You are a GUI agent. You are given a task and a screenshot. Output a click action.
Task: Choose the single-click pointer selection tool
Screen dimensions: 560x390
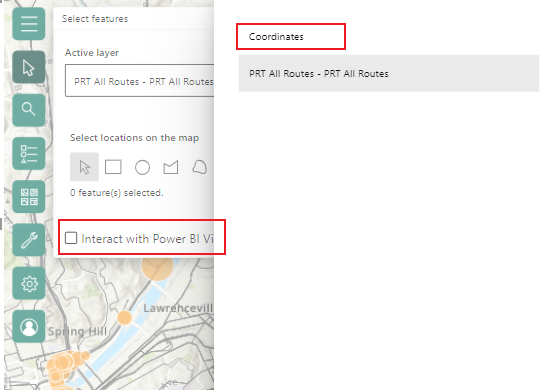84,167
